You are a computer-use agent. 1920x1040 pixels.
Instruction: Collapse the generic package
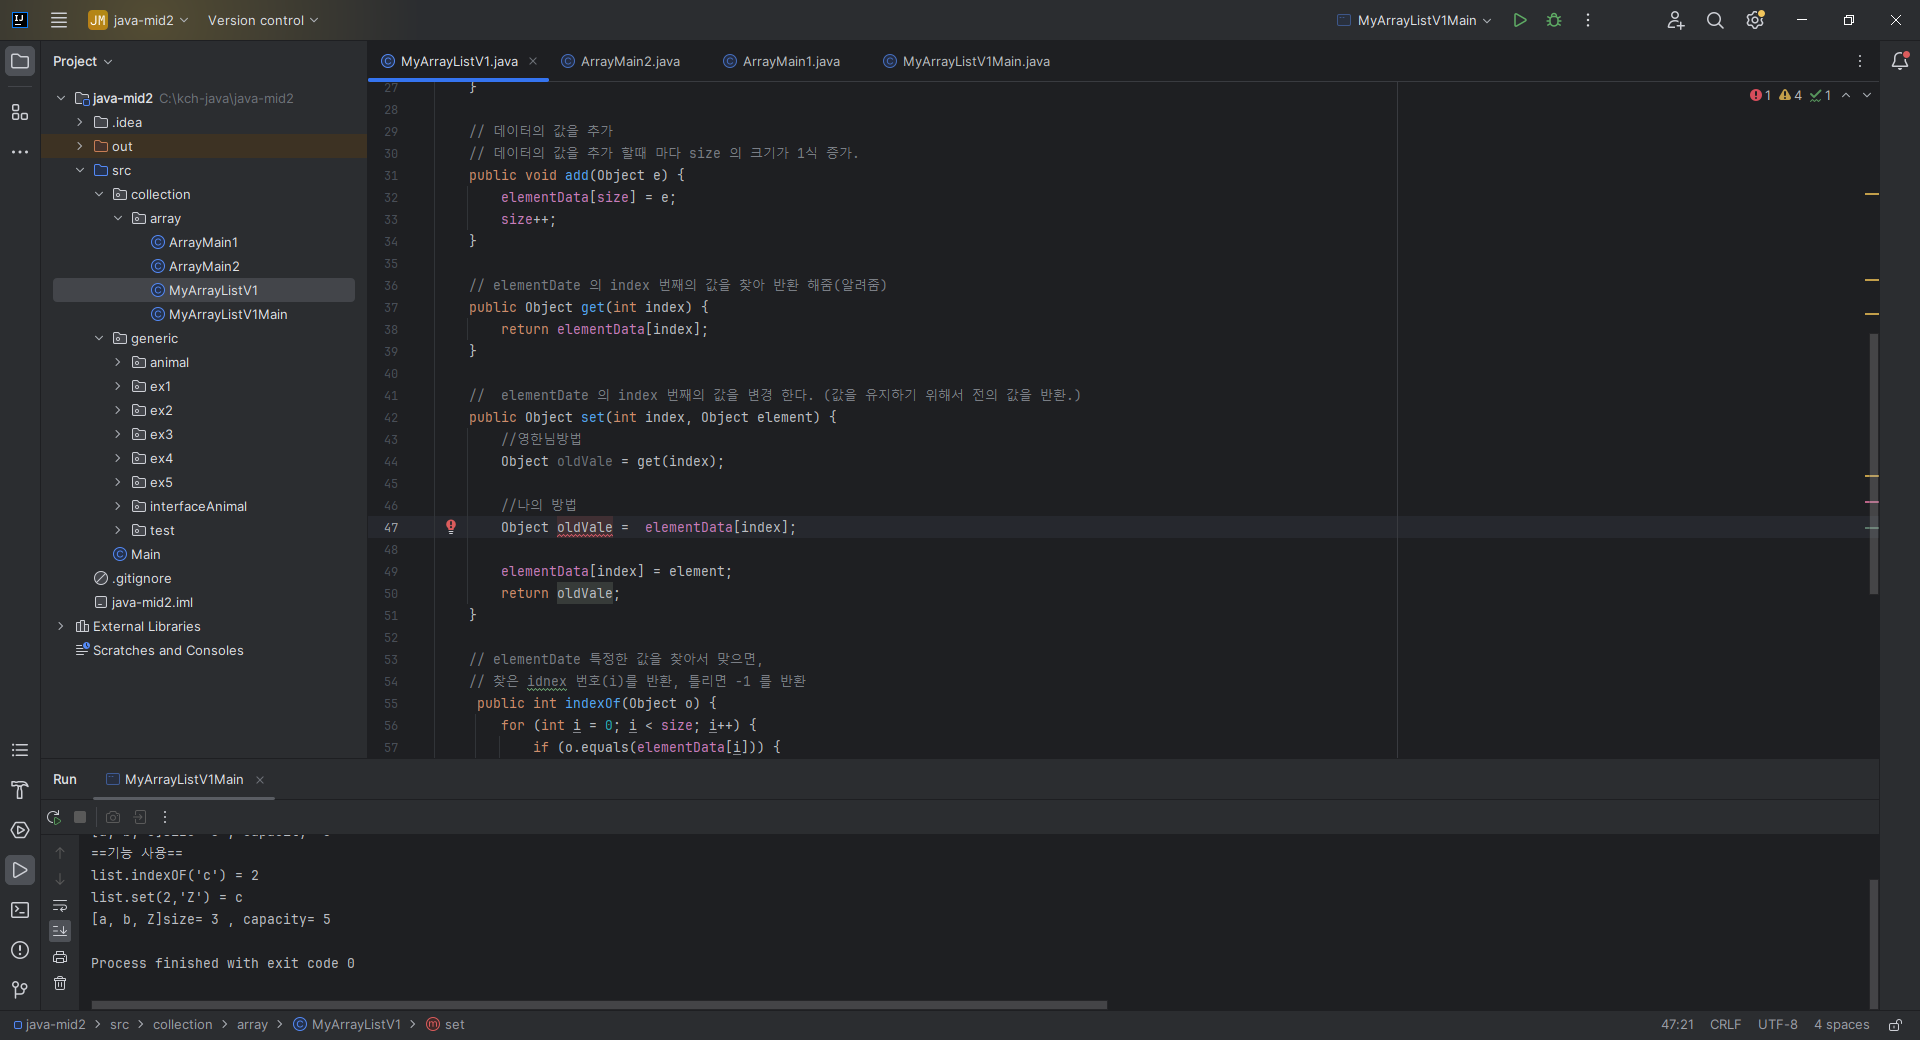tap(99, 338)
